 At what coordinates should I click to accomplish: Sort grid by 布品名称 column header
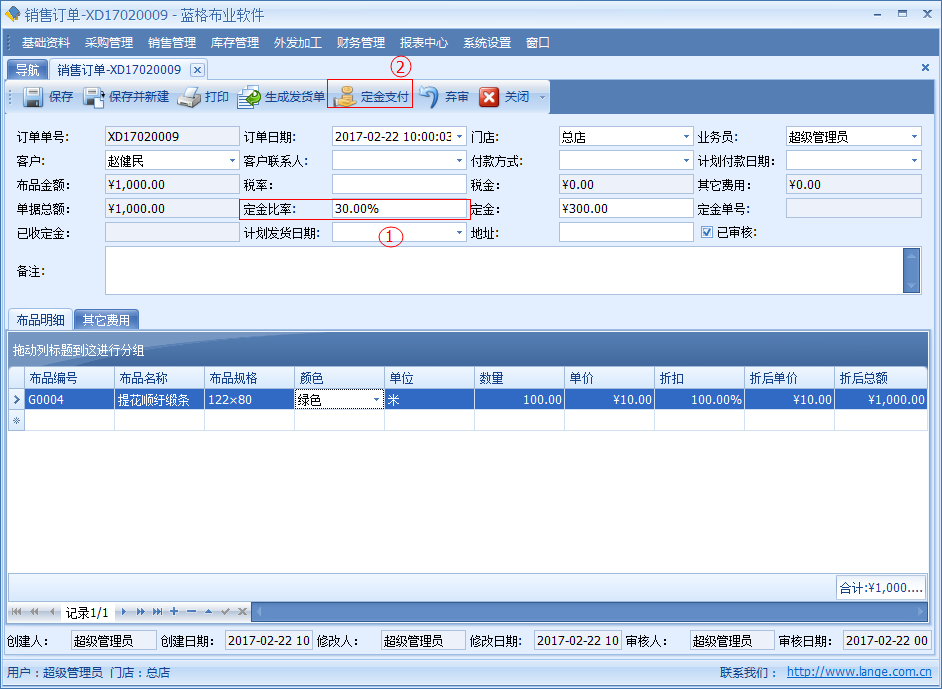158,378
